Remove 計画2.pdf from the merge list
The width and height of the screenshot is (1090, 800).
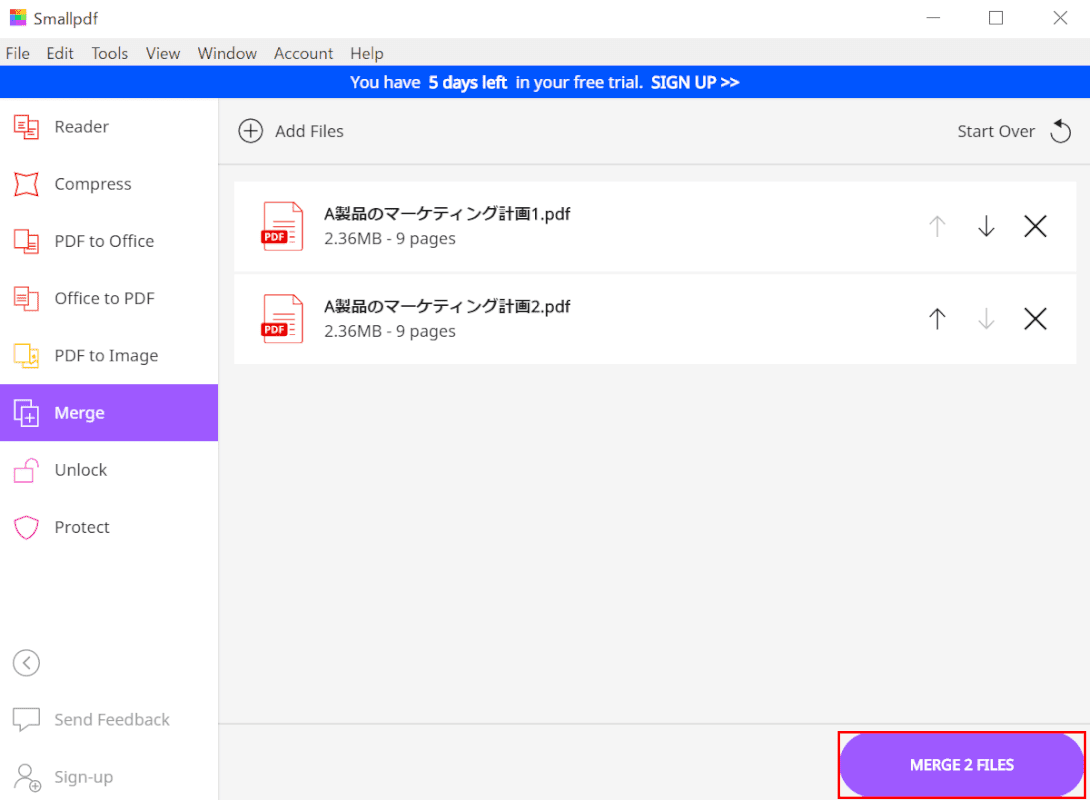click(1035, 319)
